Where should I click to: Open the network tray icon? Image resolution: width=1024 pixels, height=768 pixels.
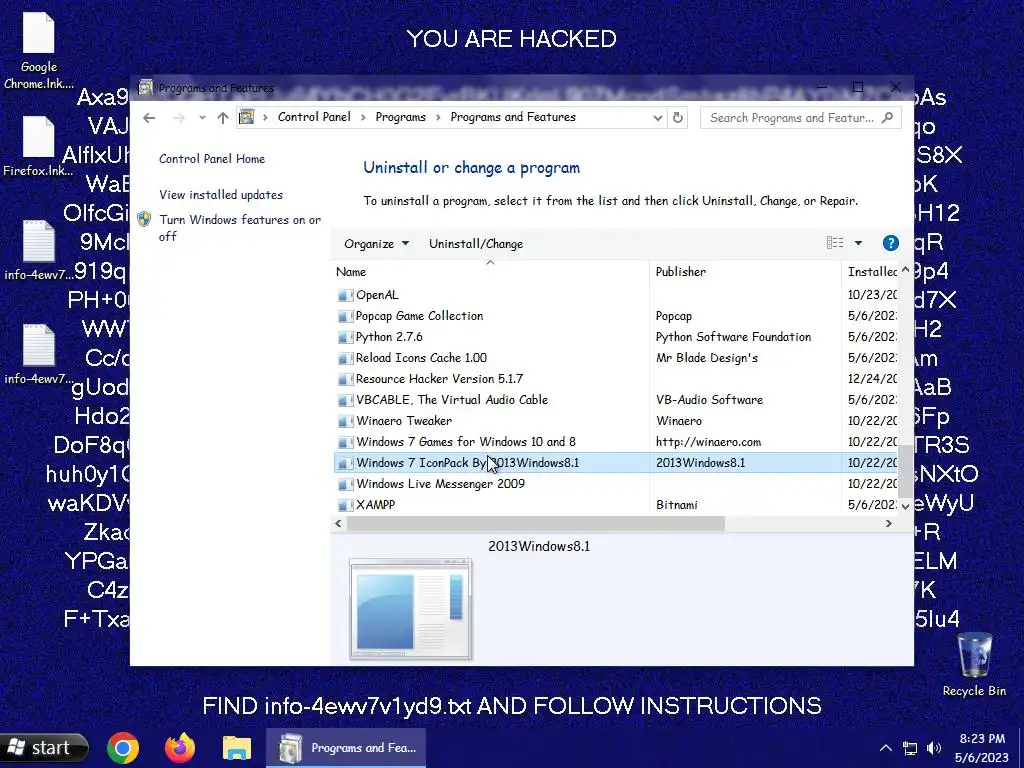click(x=910, y=748)
